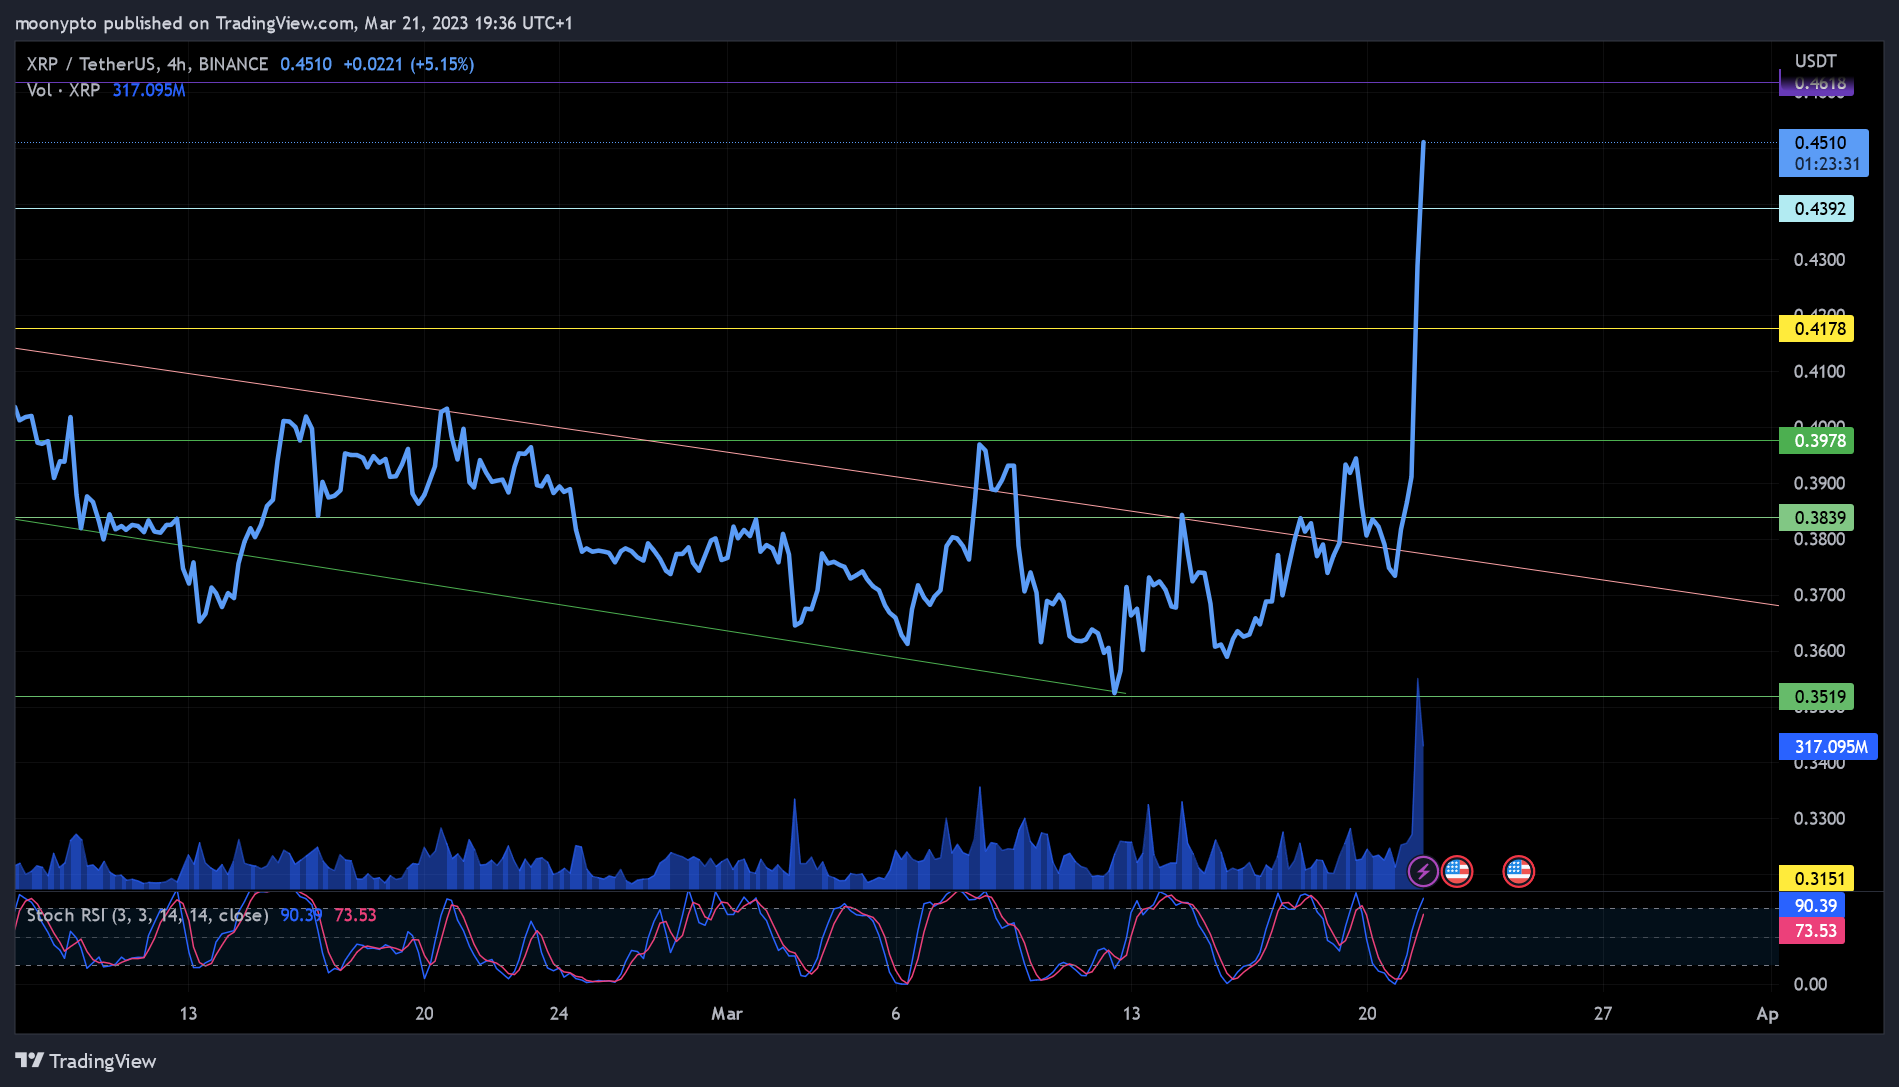Image resolution: width=1899 pixels, height=1087 pixels.
Task: Click the purple lightning event icon
Action: tap(1423, 871)
